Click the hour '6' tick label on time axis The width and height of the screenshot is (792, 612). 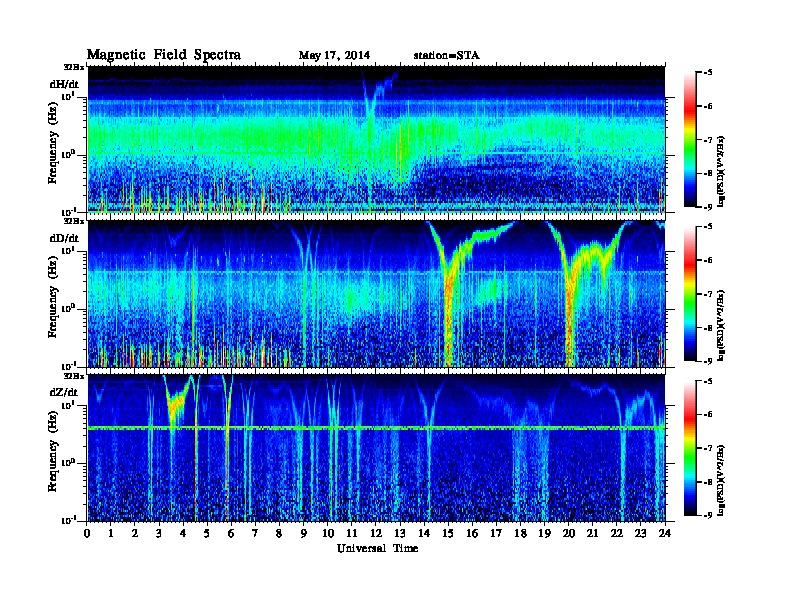coord(231,533)
